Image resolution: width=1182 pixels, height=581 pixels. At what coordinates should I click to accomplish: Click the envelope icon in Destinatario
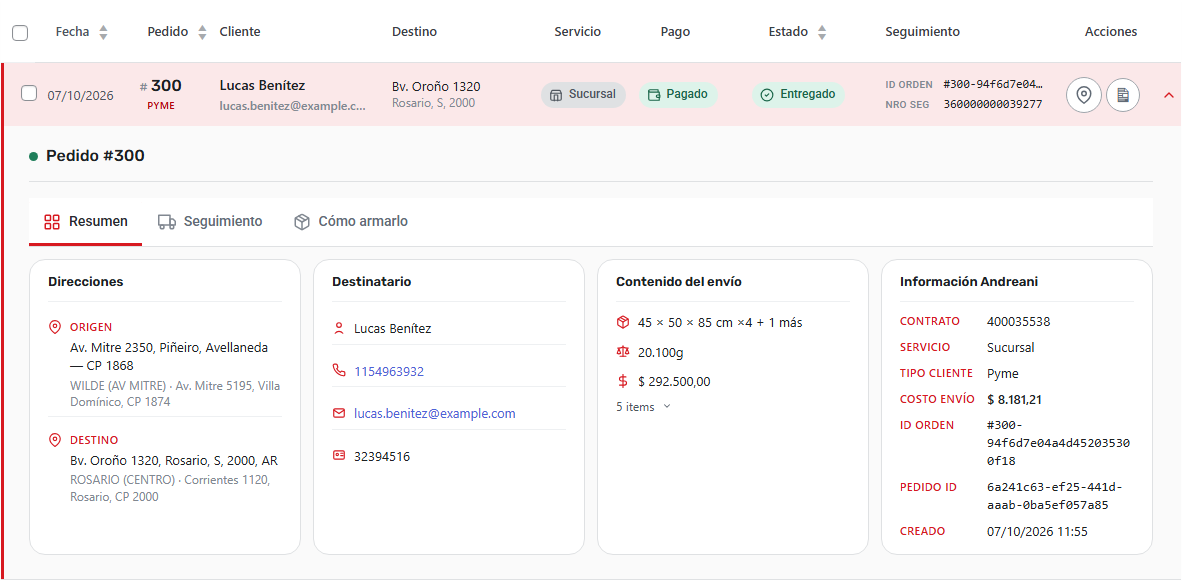(338, 413)
